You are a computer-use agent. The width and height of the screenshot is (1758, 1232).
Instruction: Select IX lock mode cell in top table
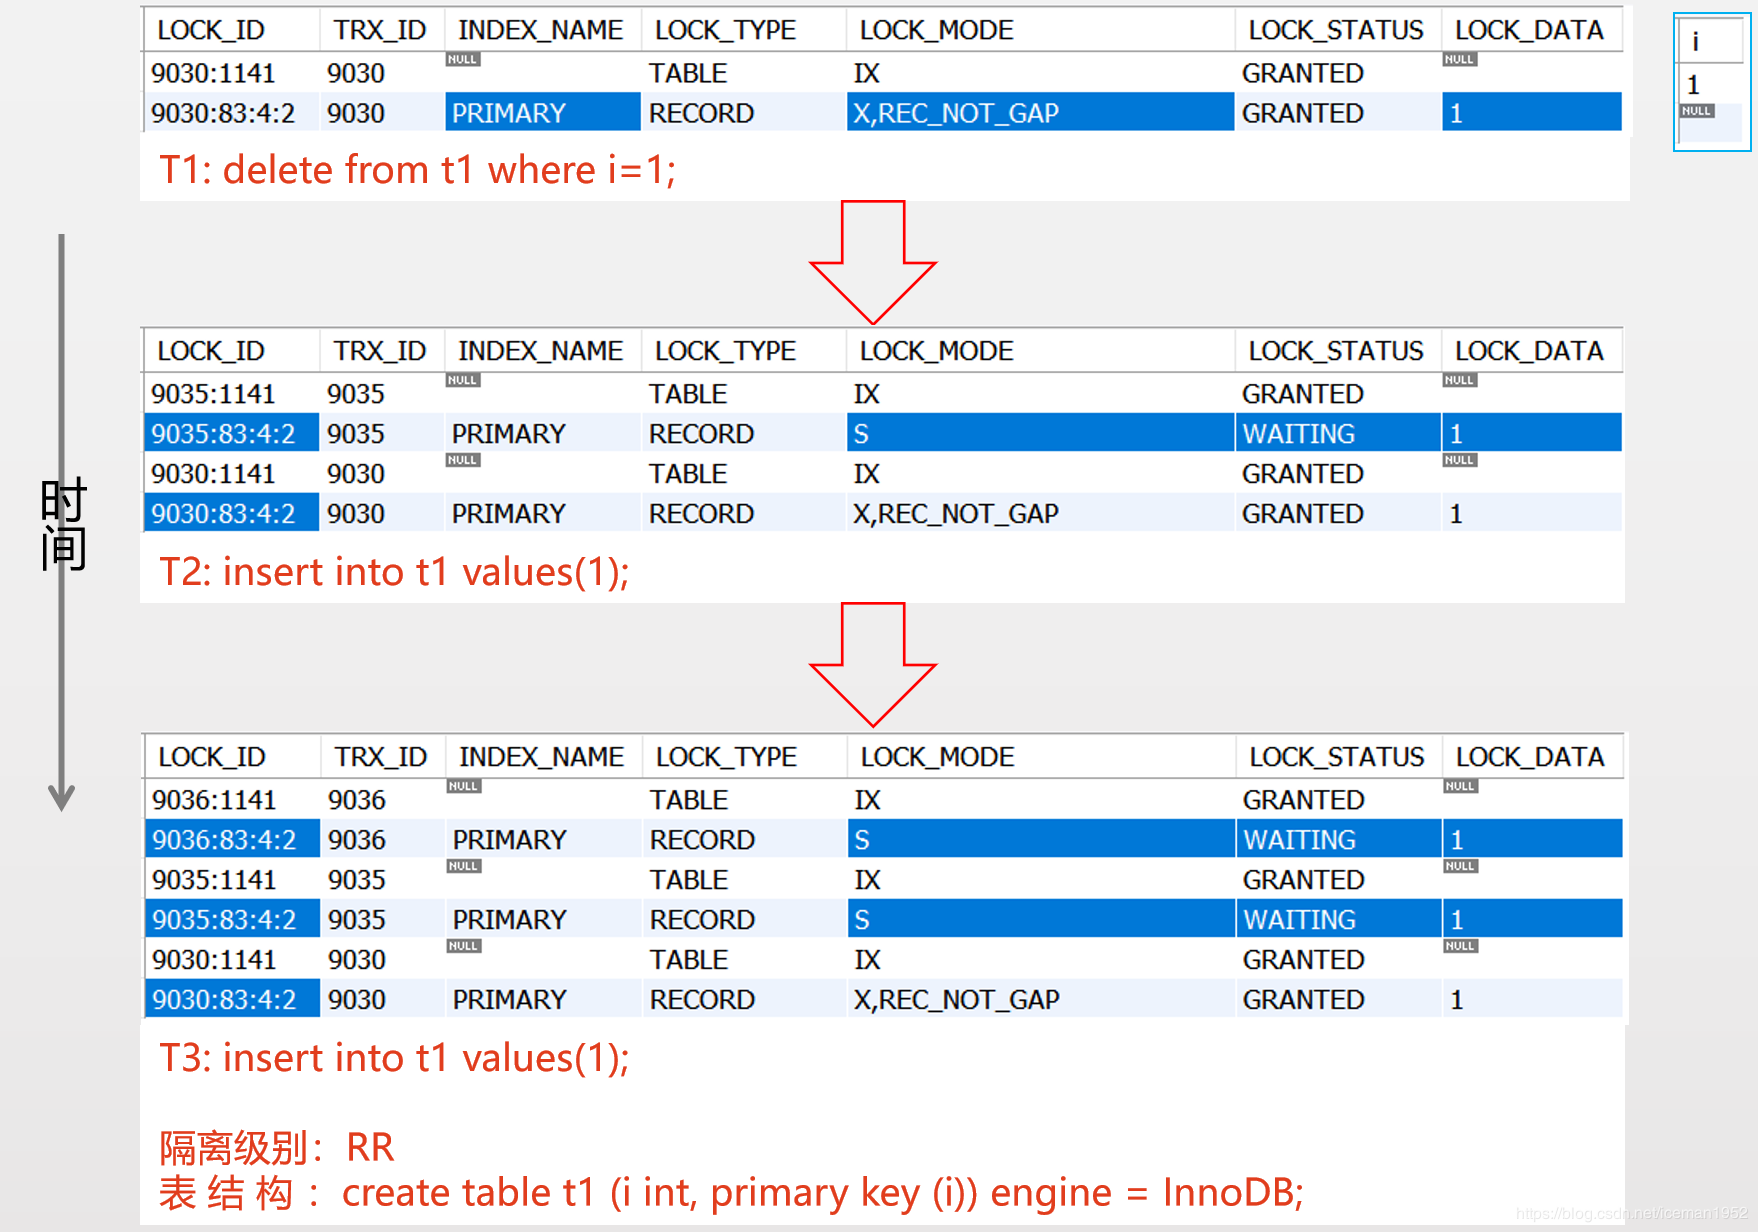coord(1040,72)
